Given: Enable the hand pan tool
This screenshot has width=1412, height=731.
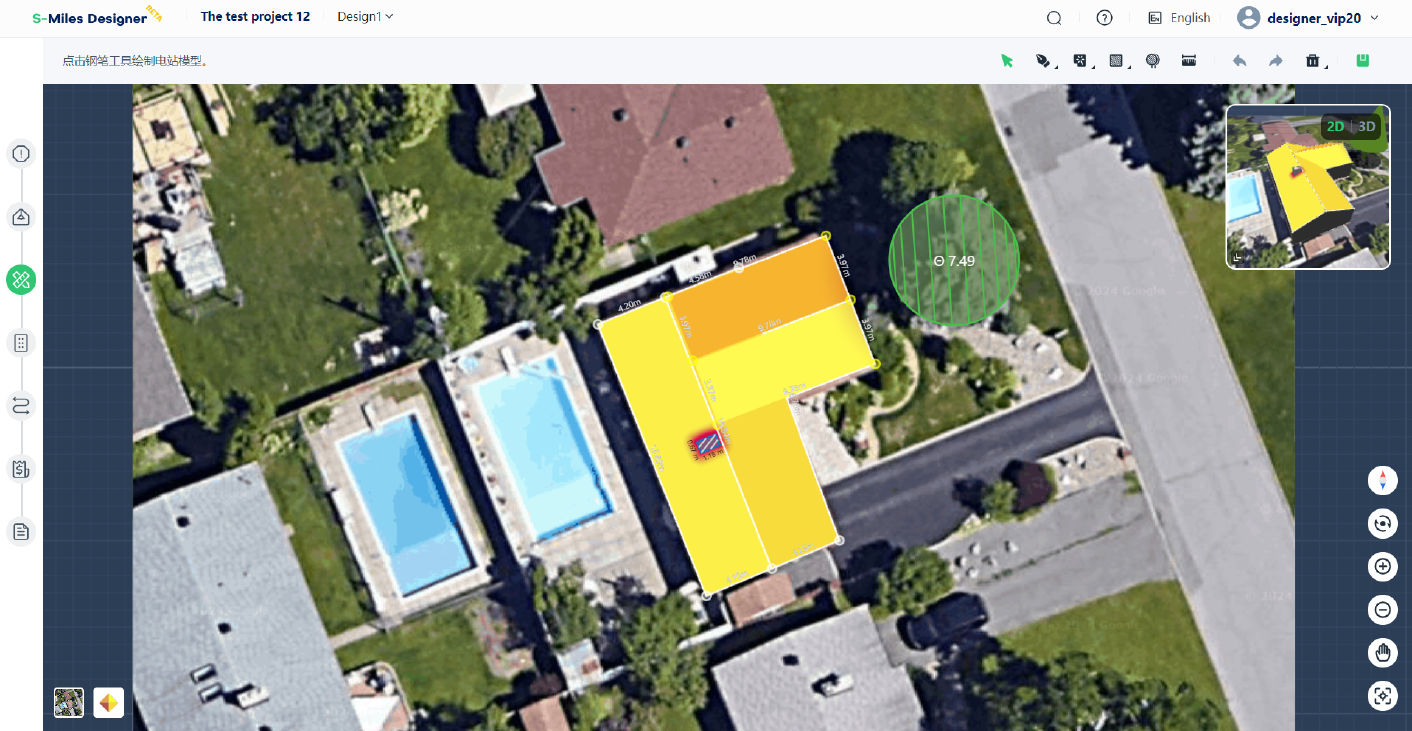Looking at the screenshot, I should (1383, 653).
